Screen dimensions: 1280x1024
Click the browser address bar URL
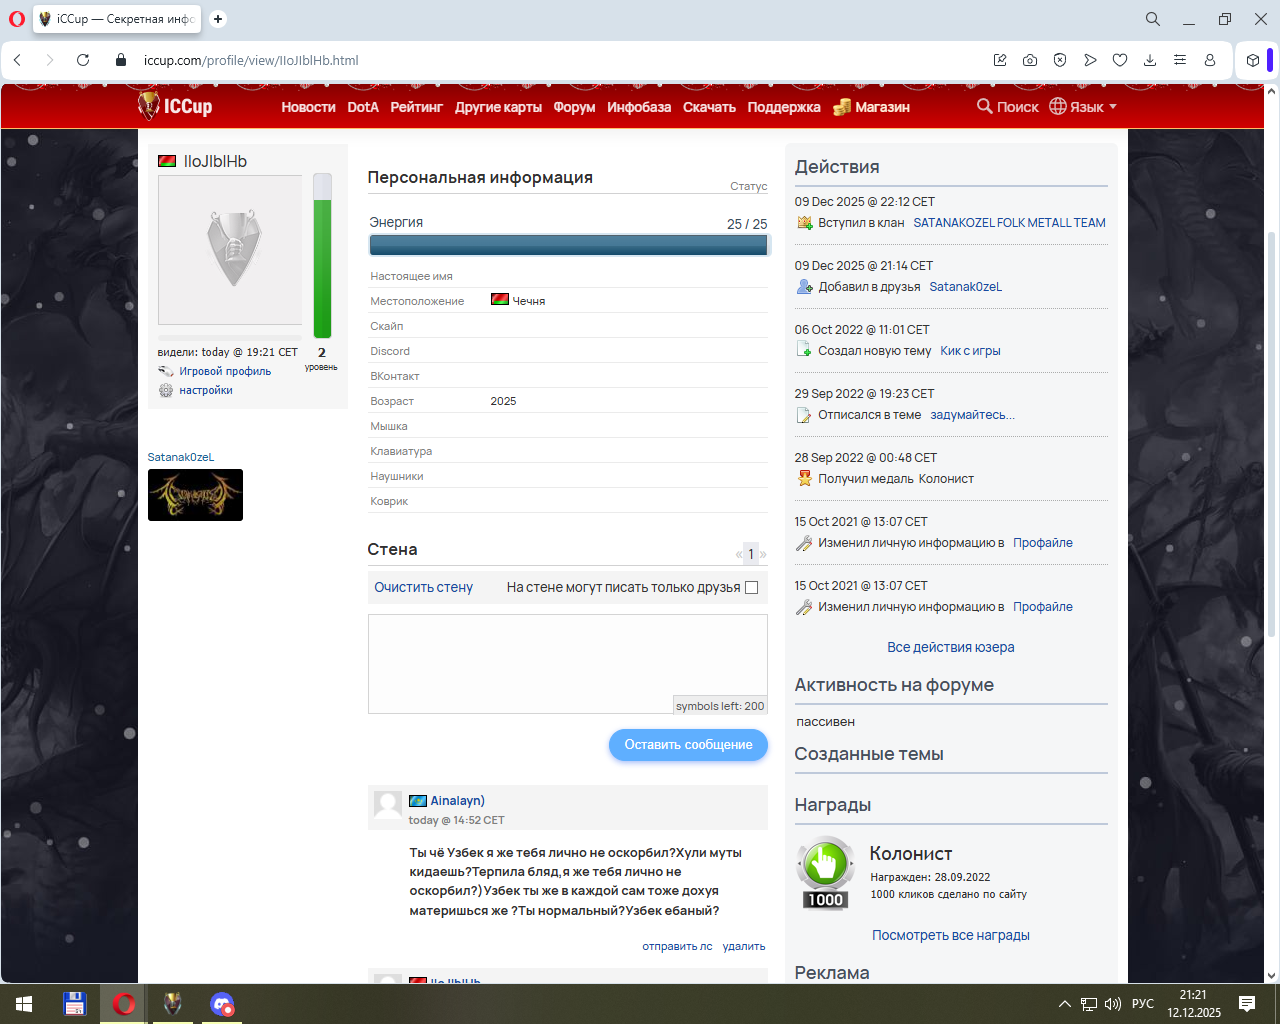pos(251,60)
